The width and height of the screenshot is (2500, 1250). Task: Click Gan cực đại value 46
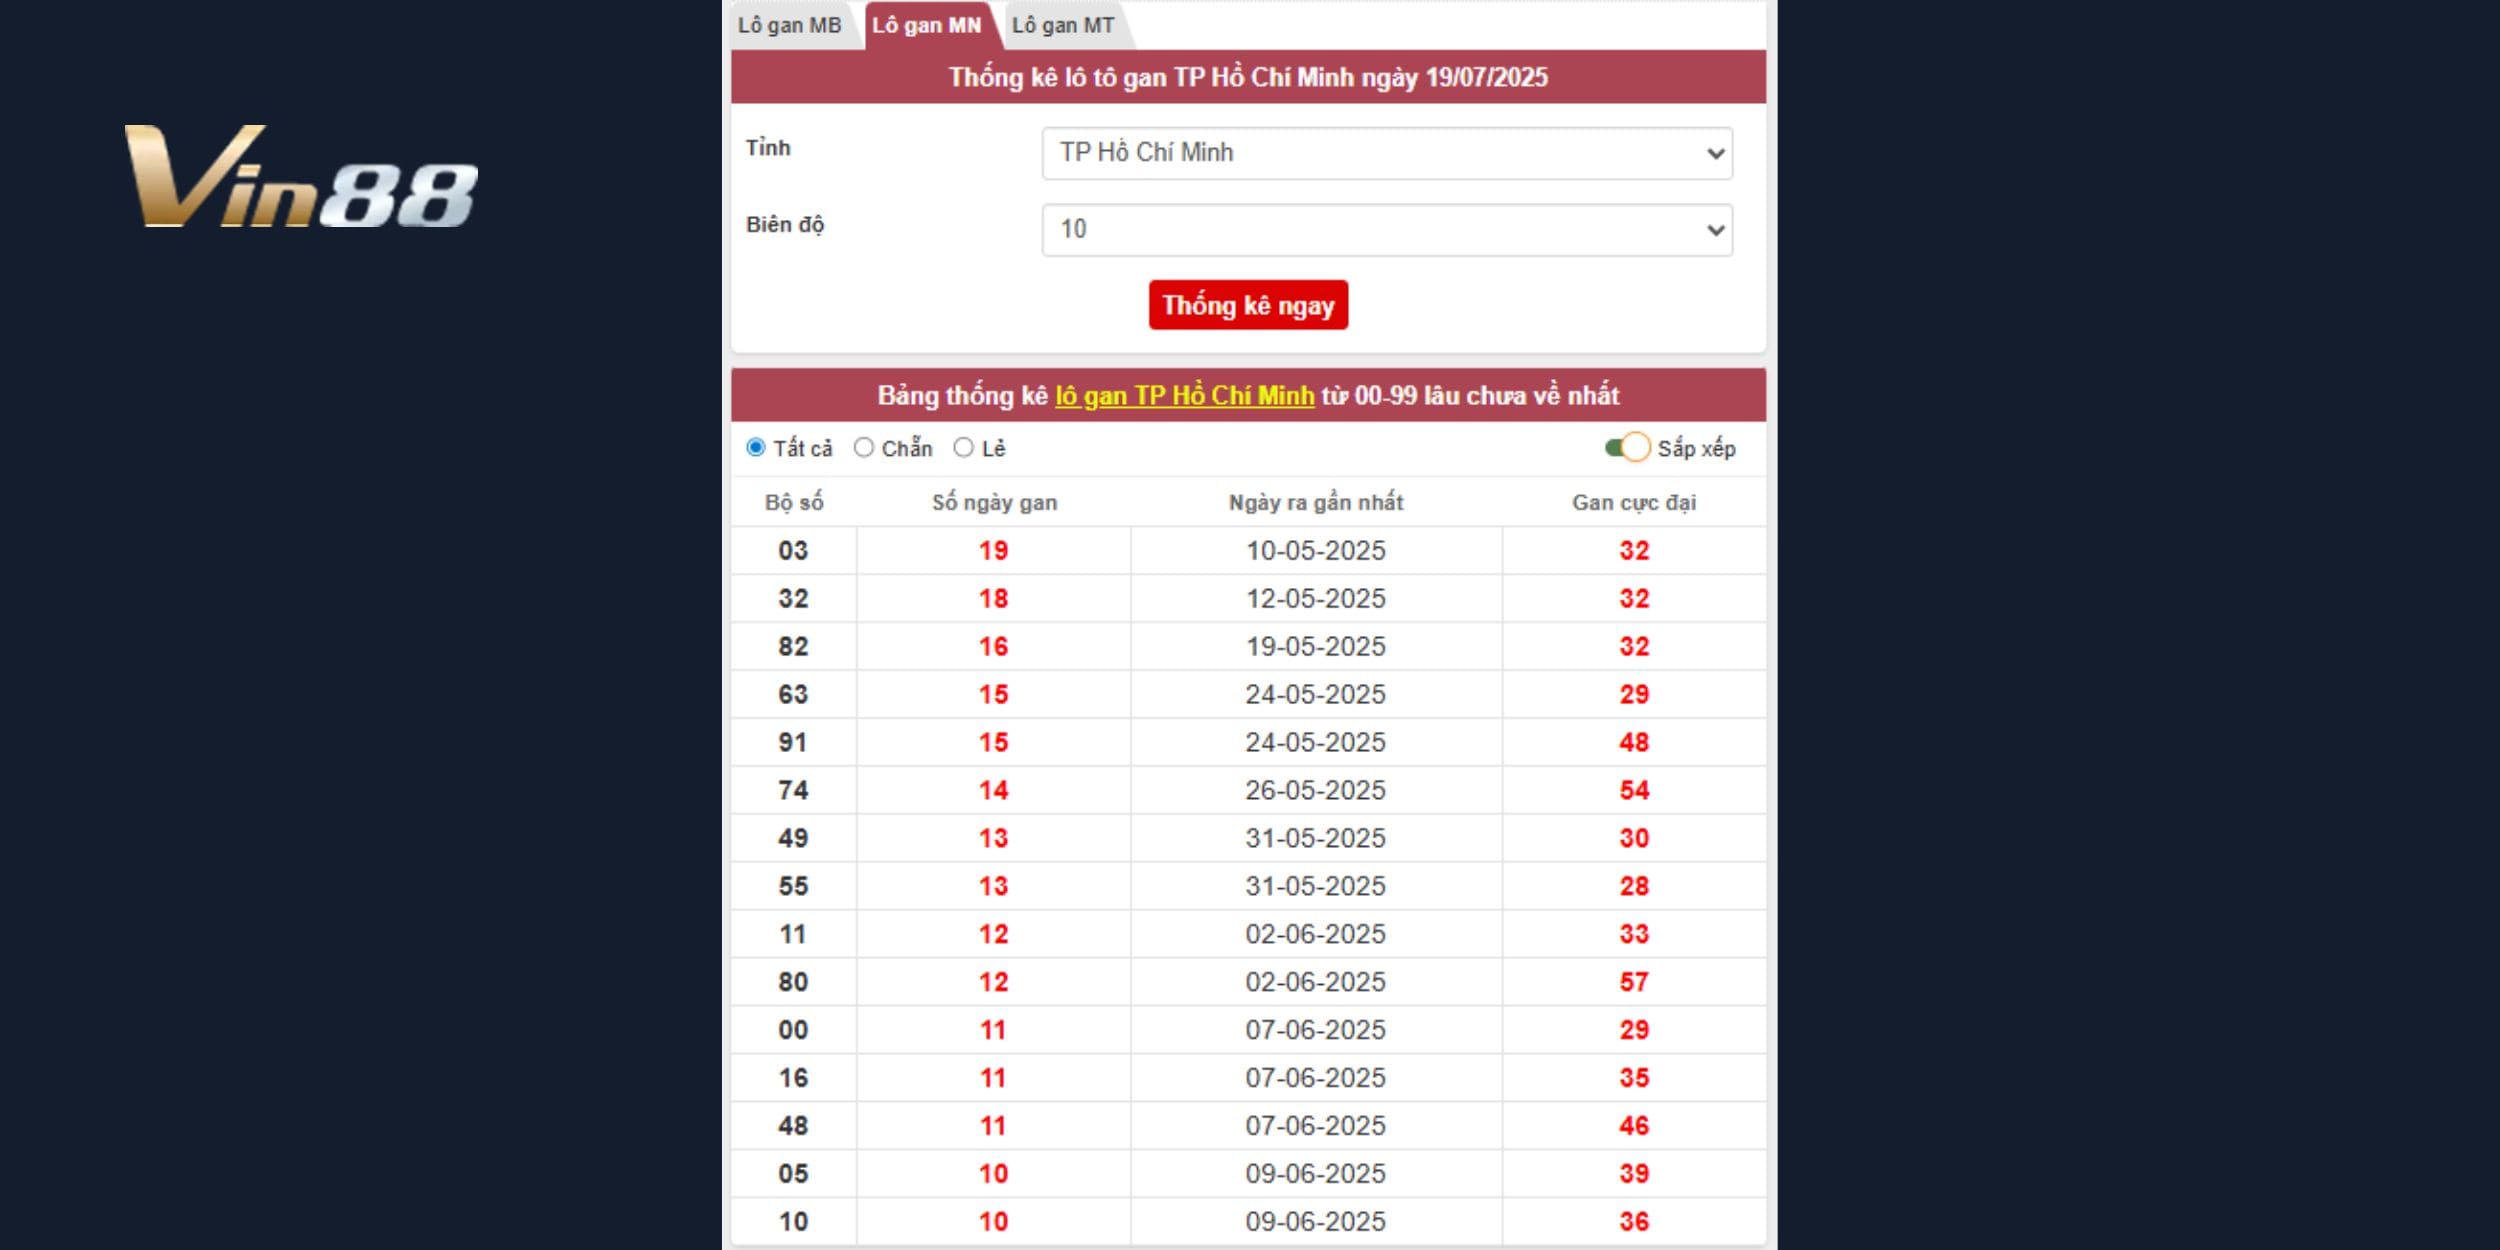[1634, 1127]
